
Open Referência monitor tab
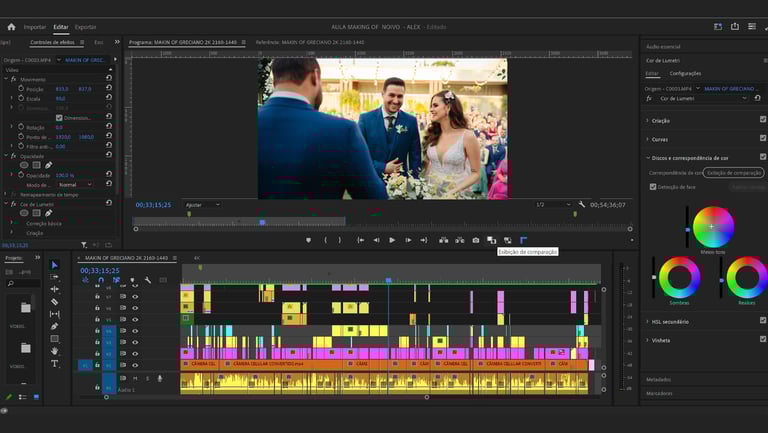310,43
